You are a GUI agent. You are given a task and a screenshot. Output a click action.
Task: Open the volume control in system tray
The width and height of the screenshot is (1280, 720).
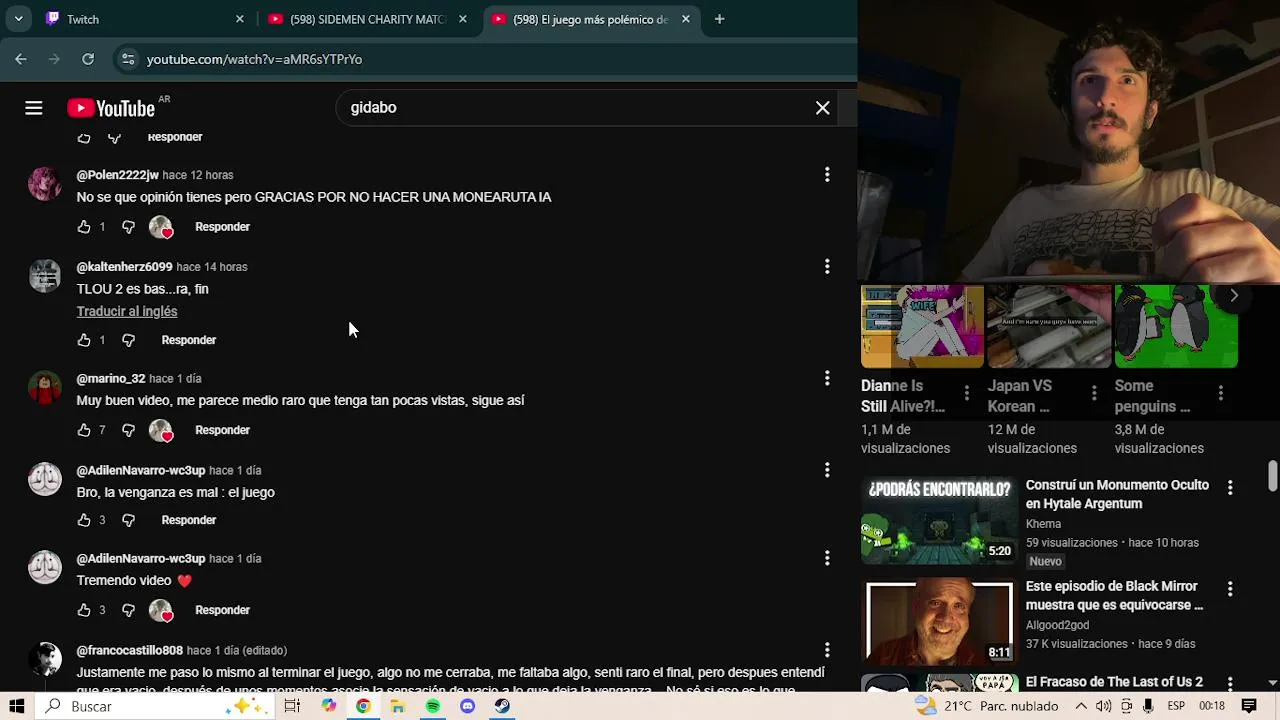[1103, 706]
